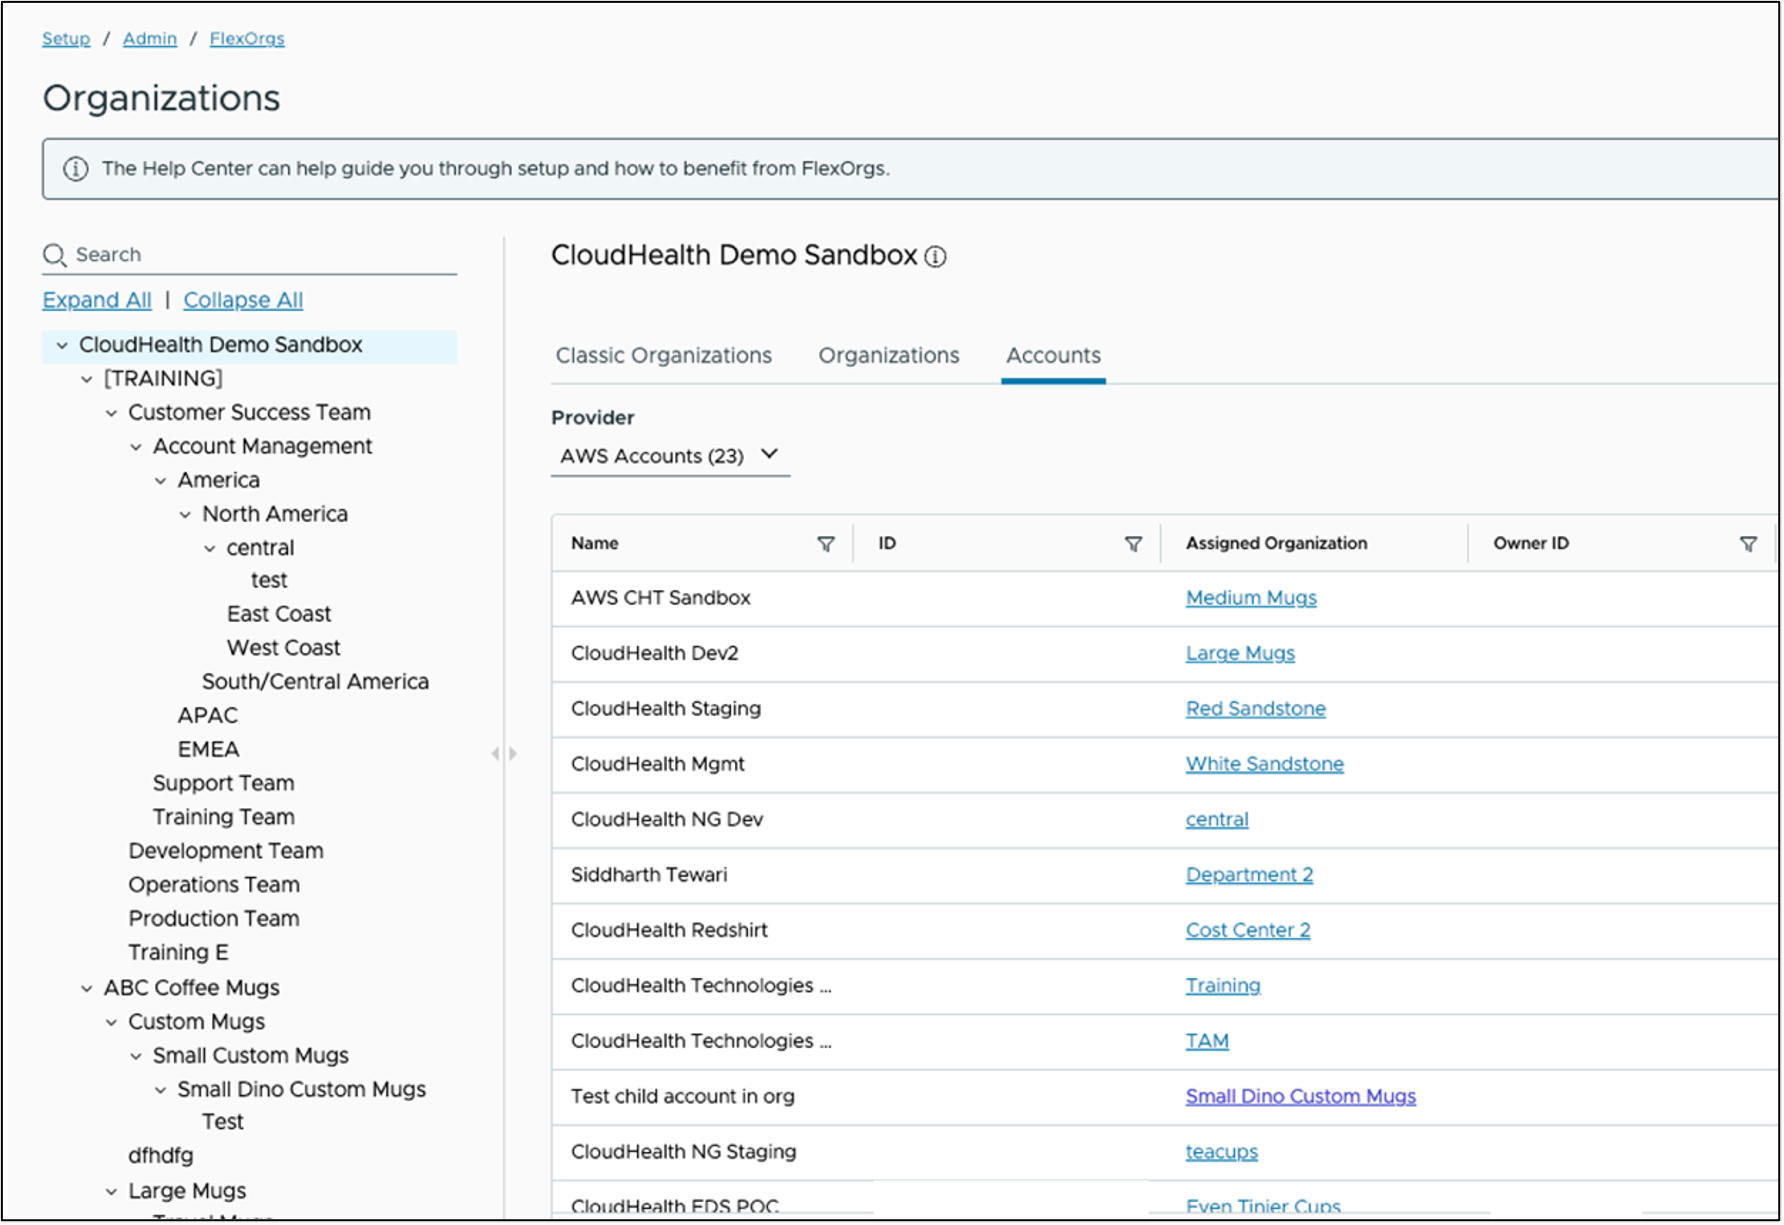The image size is (1784, 1225).
Task: Collapse the [TRAINING] tree node
Action: click(87, 380)
